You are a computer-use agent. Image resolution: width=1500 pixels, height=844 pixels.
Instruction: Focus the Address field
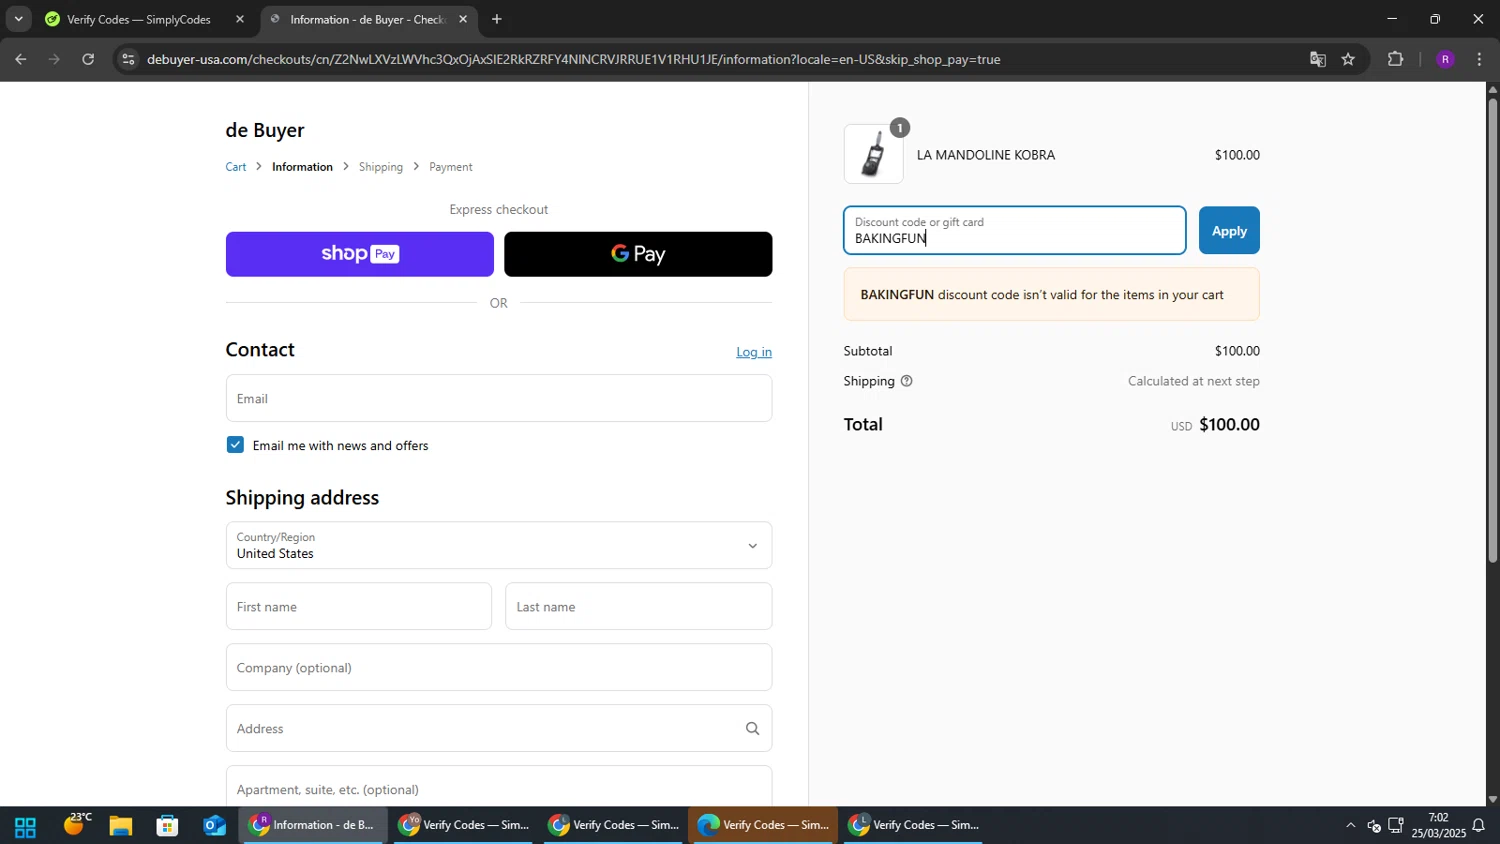(x=499, y=728)
